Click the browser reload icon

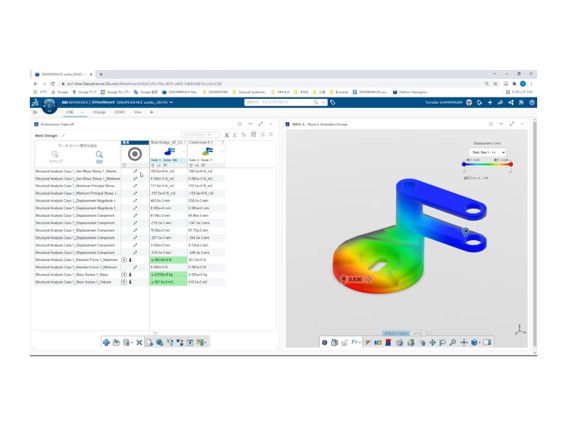(52, 84)
